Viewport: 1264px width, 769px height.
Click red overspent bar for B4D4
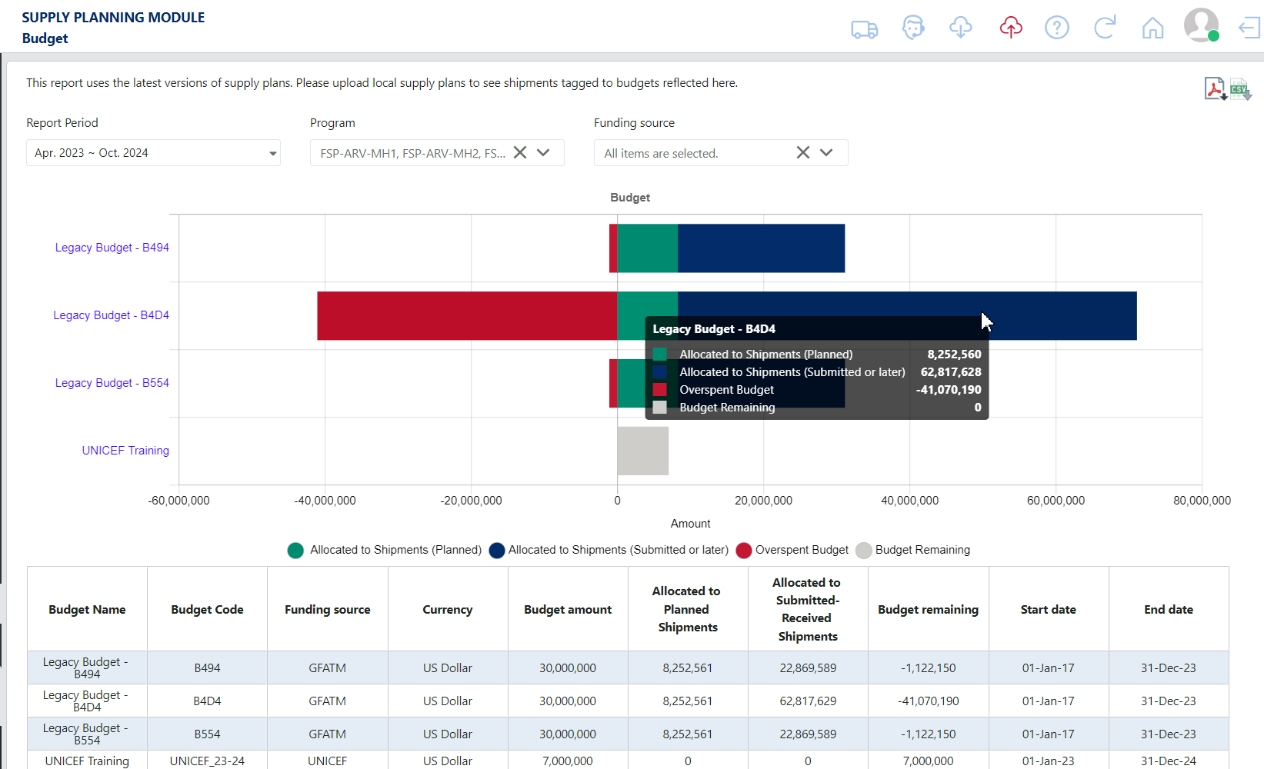click(467, 316)
